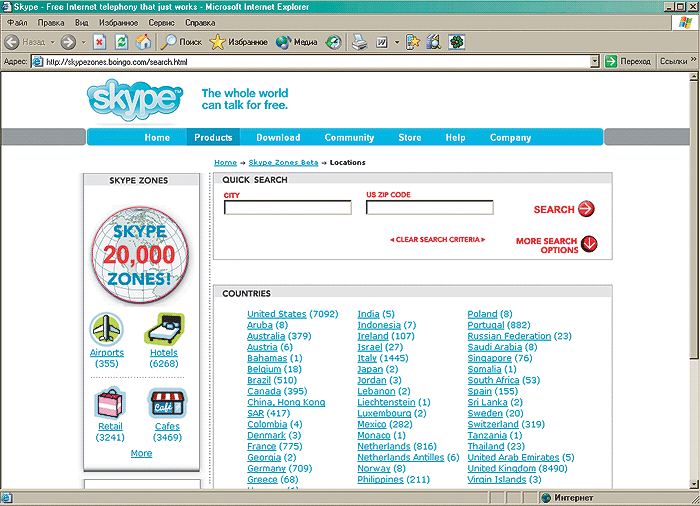Refresh the page with the green arrows icon
700x506 pixels.
pyautogui.click(x=121, y=42)
